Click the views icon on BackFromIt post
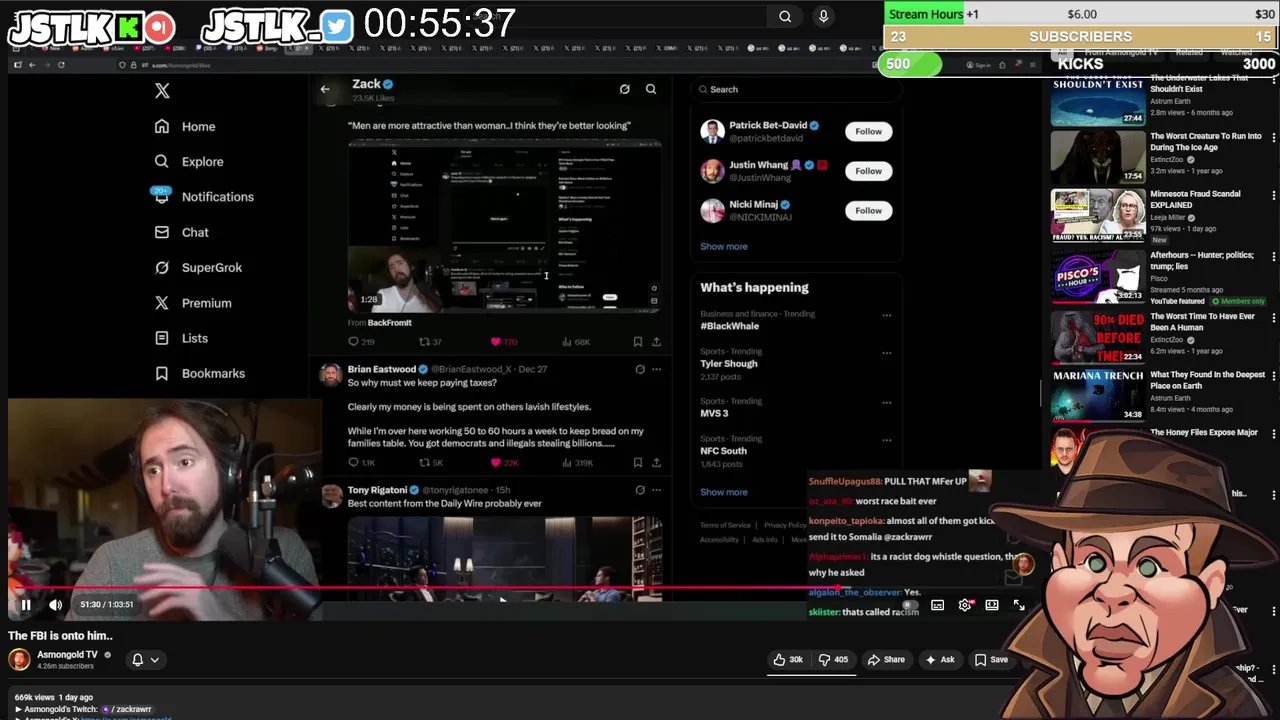The image size is (1280, 720). pos(566,342)
